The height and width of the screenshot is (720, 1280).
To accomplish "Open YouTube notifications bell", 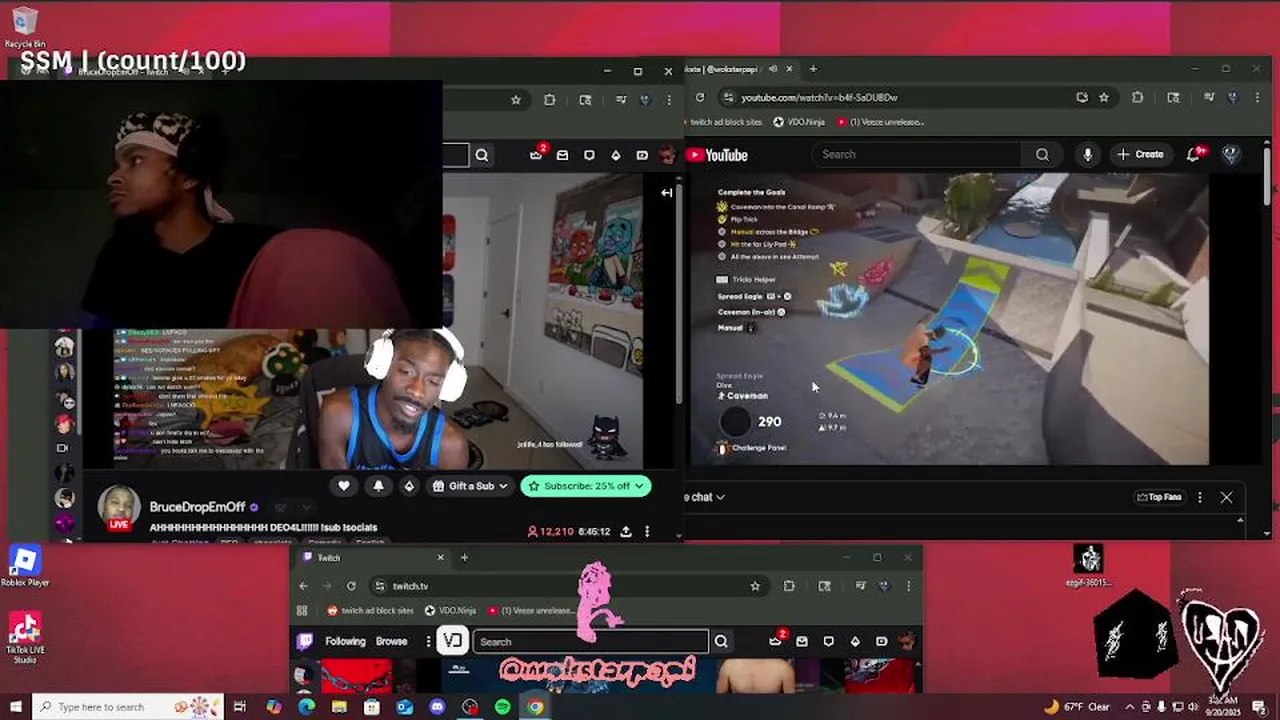I will tap(1194, 154).
